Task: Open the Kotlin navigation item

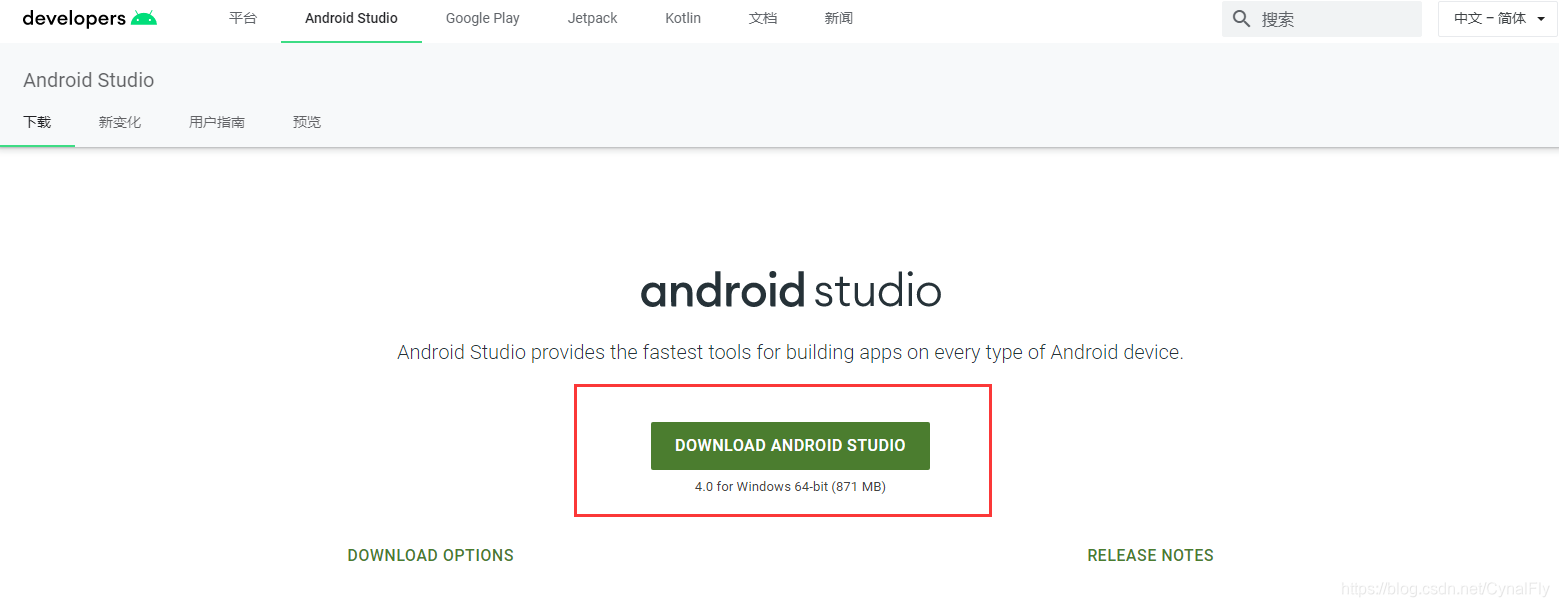Action: point(683,18)
